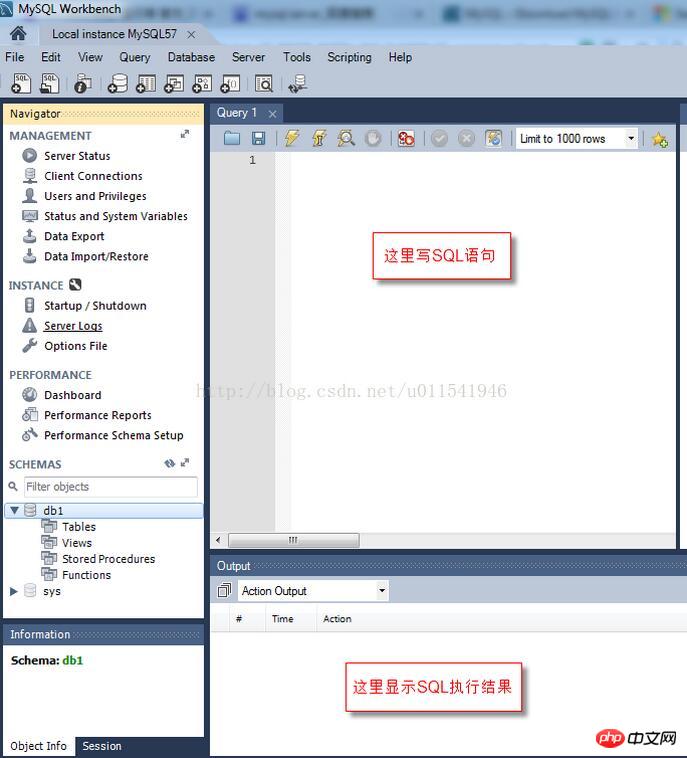Create new table toolbar icon
Viewport: 687px width, 758px height.
[146, 84]
